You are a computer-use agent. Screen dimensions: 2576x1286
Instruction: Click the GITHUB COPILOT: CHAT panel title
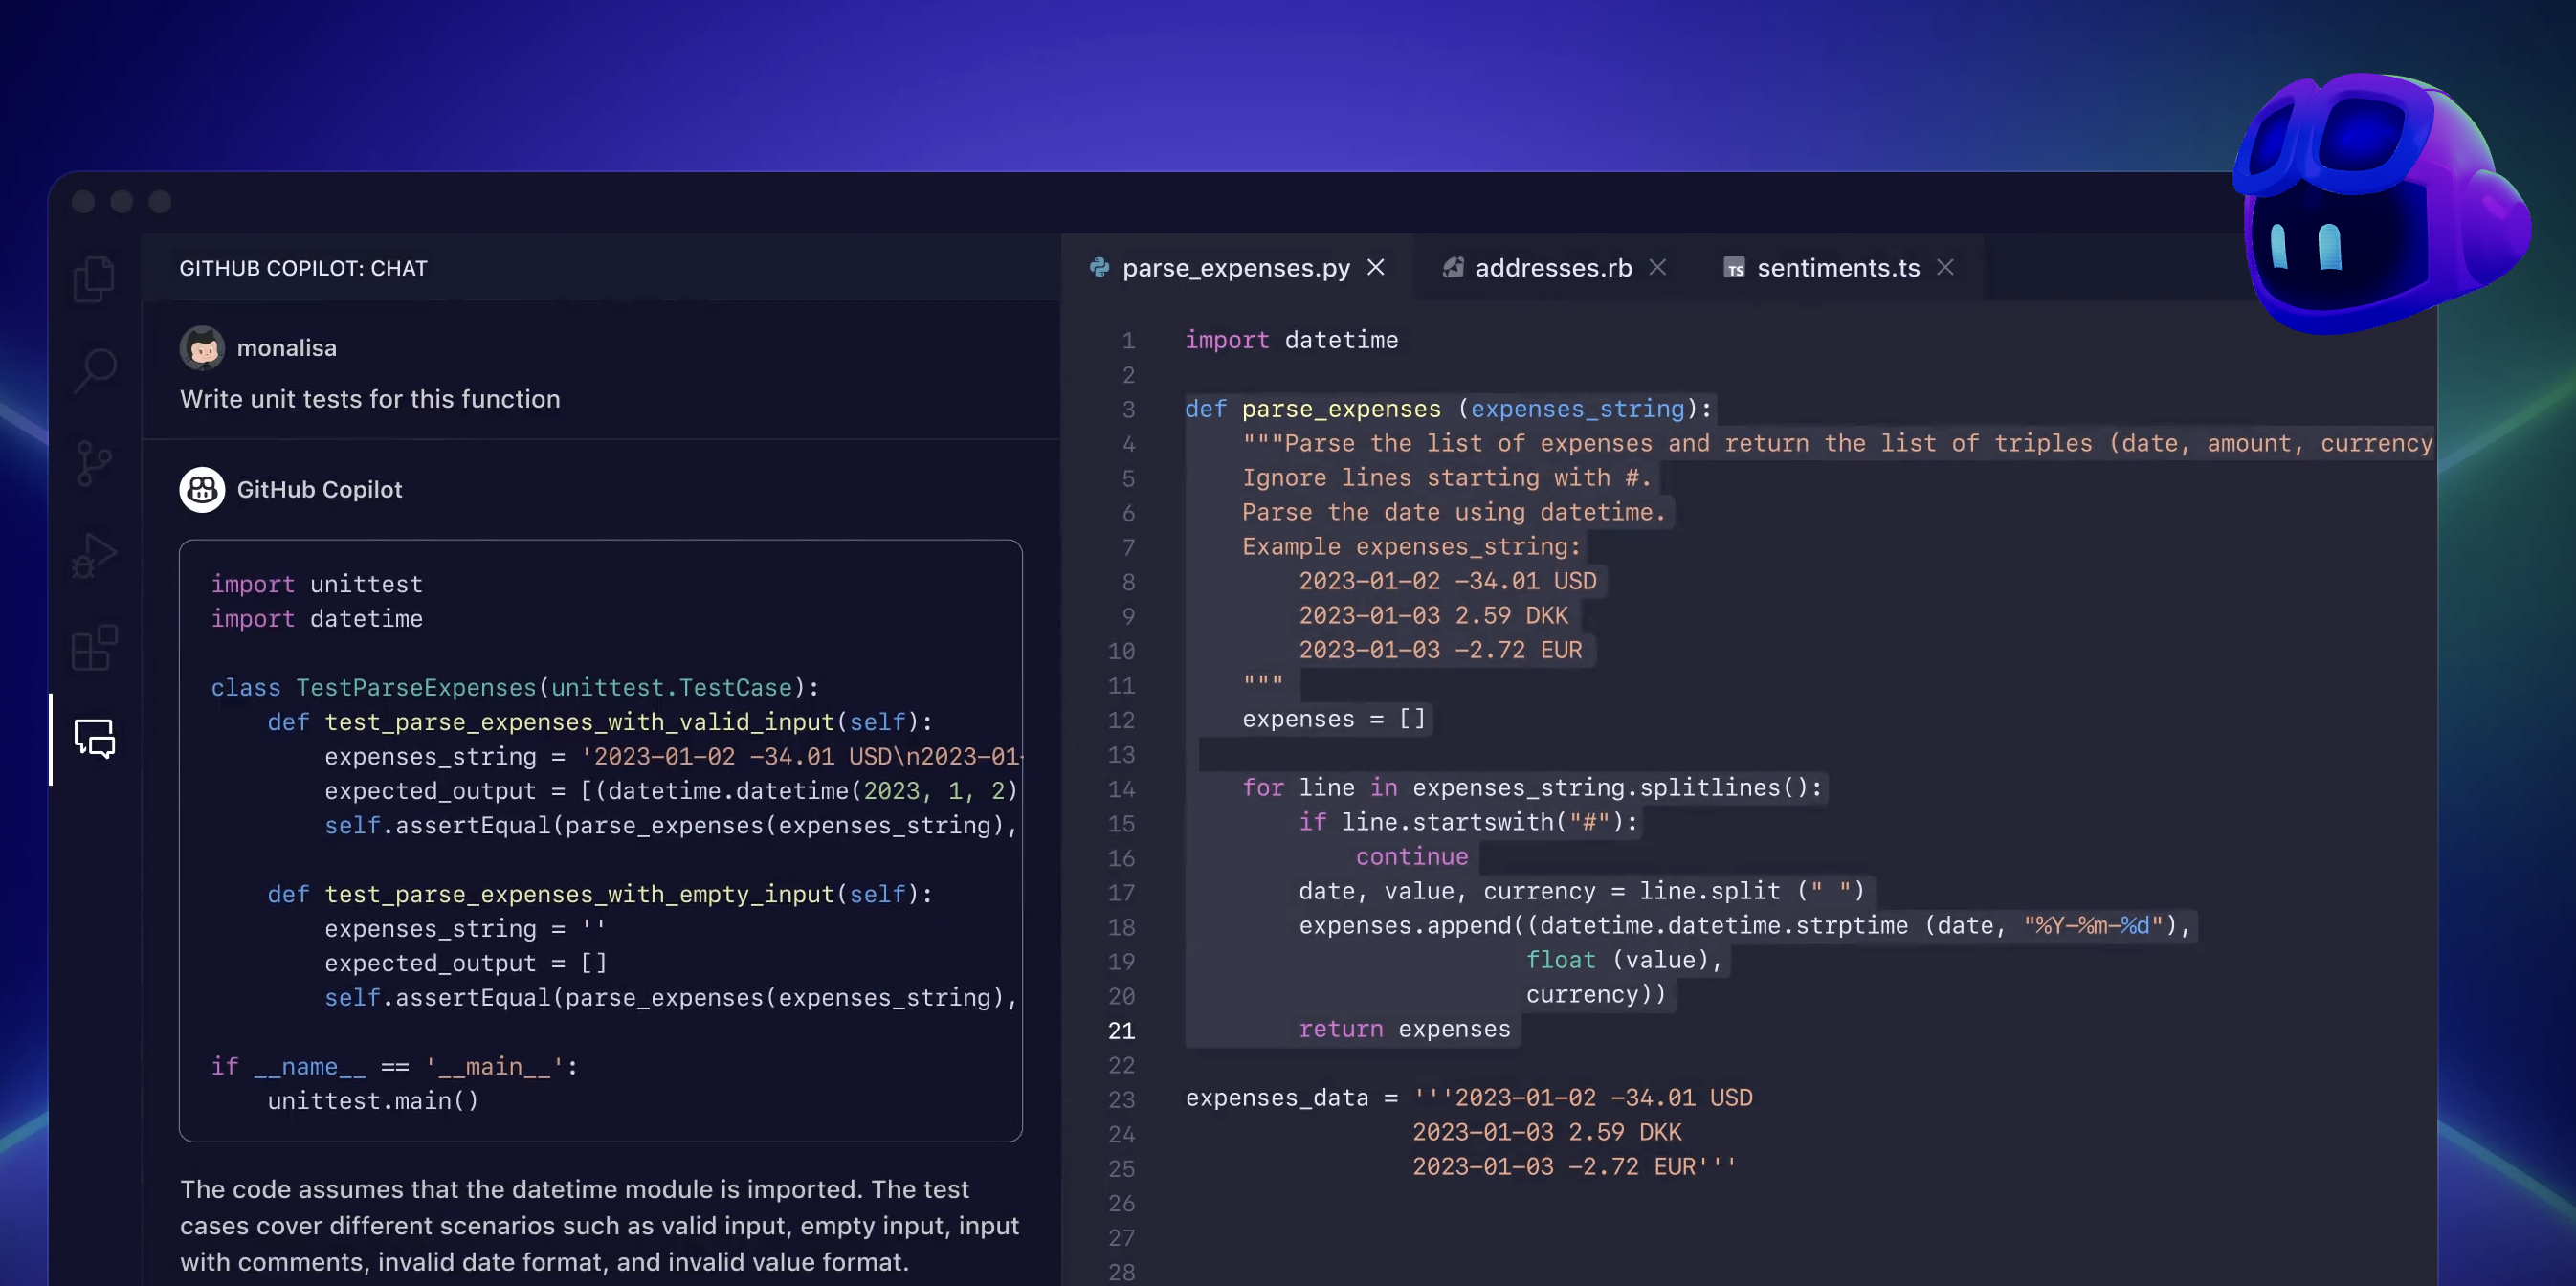[x=303, y=268]
